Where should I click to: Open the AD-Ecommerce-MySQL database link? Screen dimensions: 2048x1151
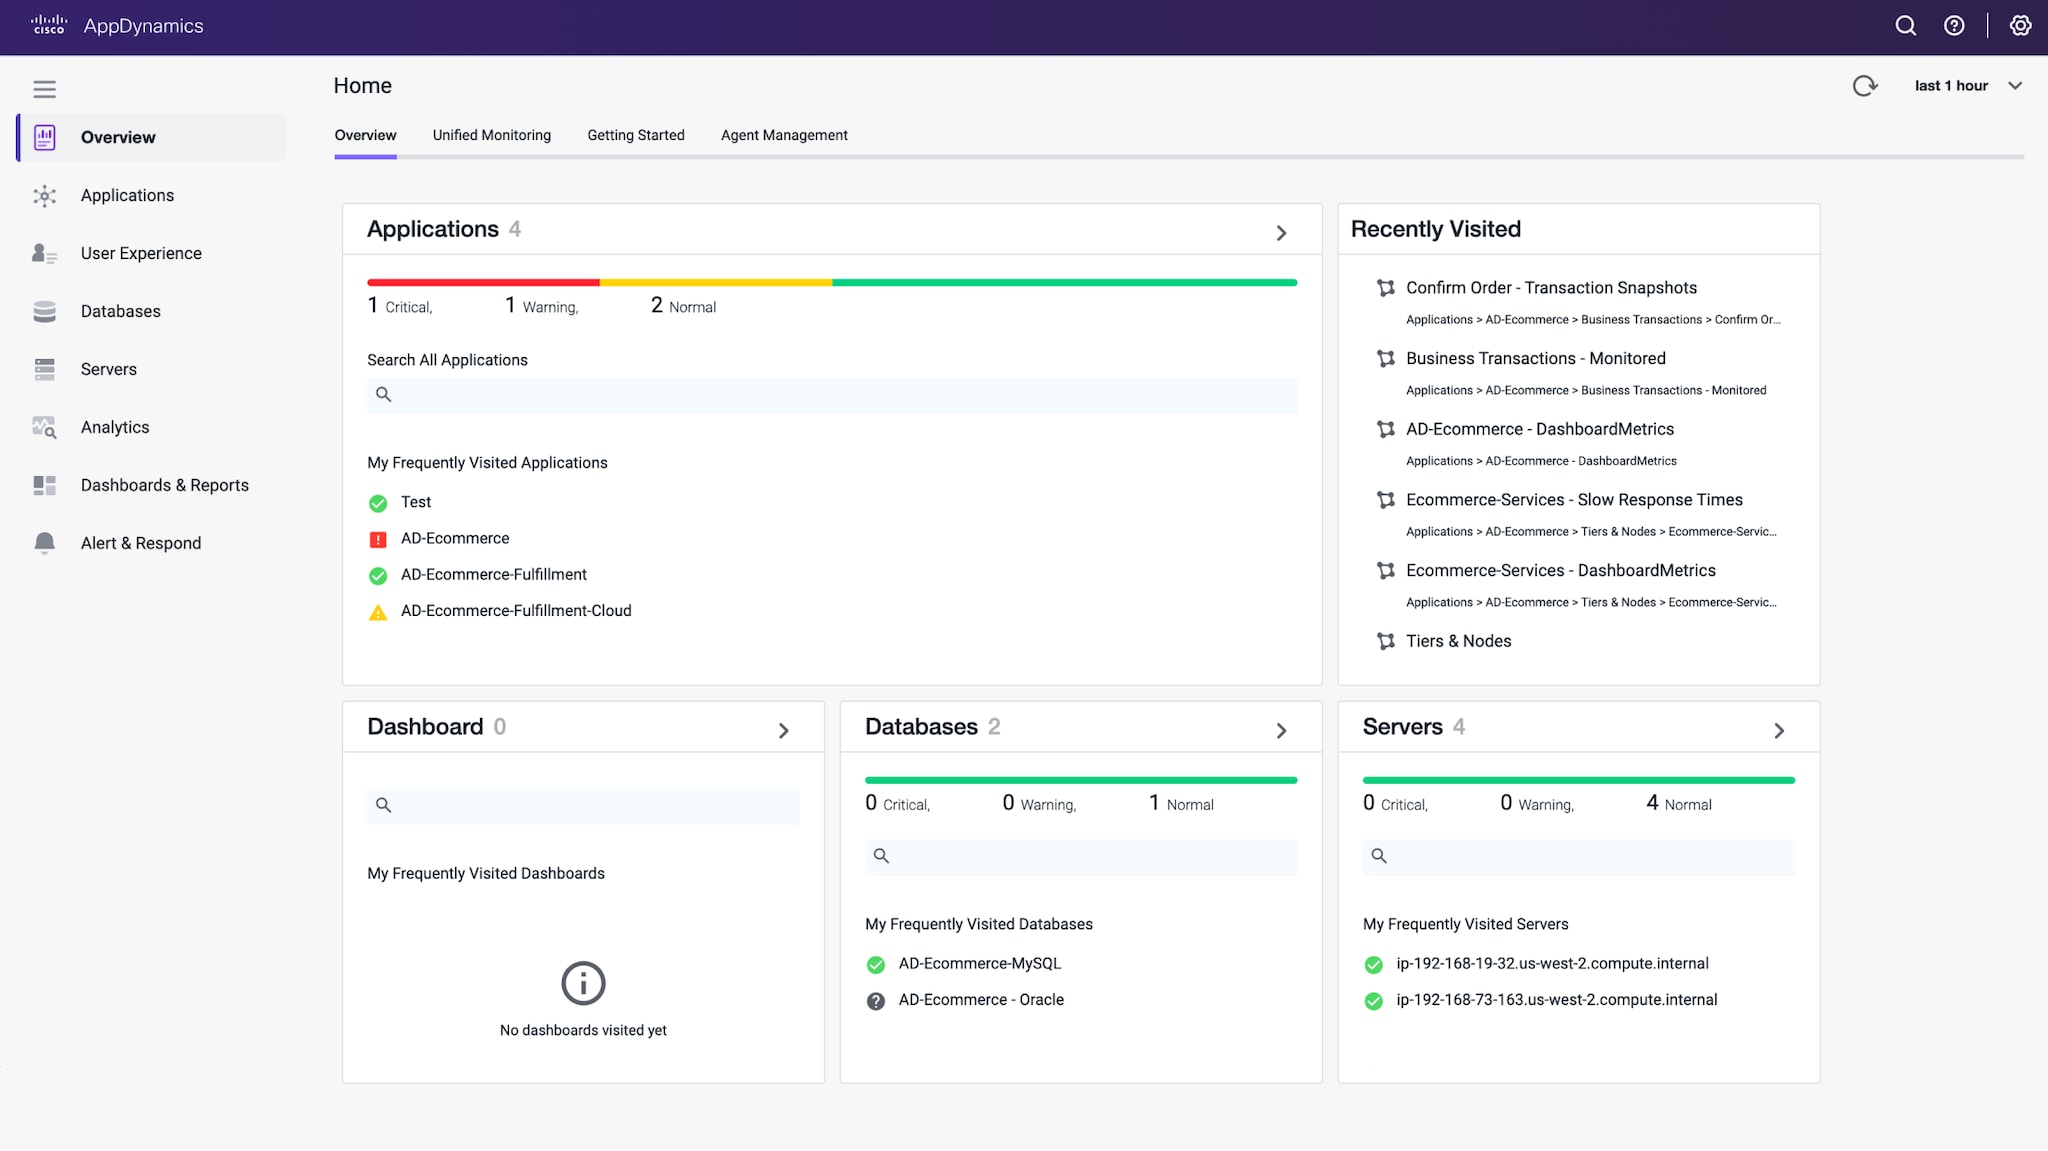click(980, 964)
